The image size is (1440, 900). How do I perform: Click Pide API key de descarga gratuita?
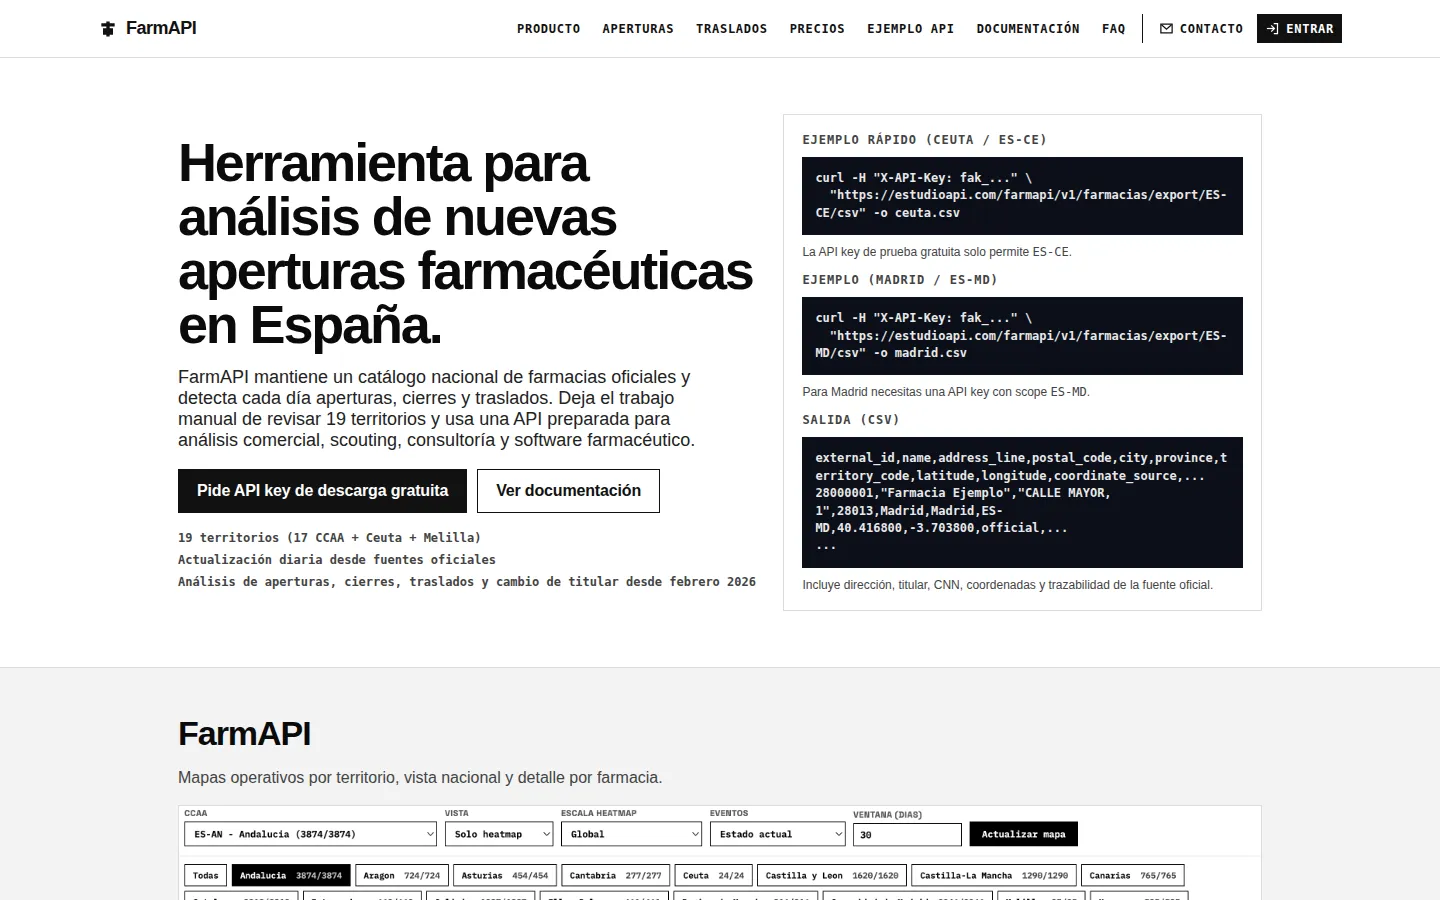coord(322,491)
